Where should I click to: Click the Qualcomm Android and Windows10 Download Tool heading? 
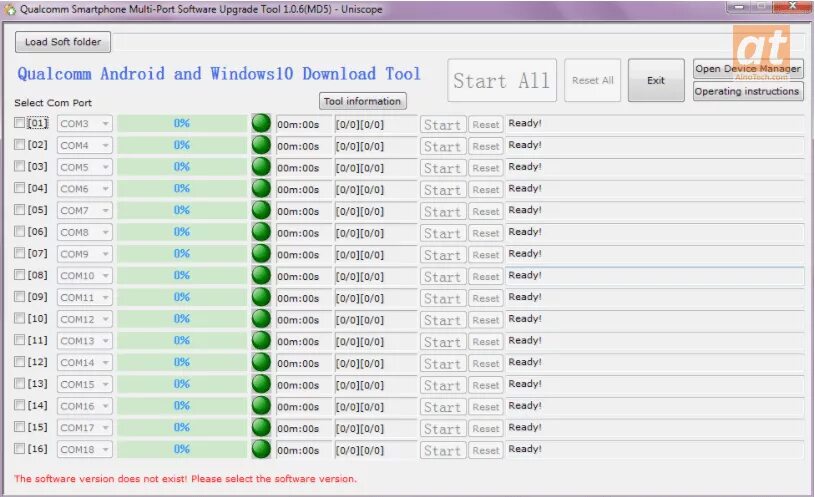point(219,74)
